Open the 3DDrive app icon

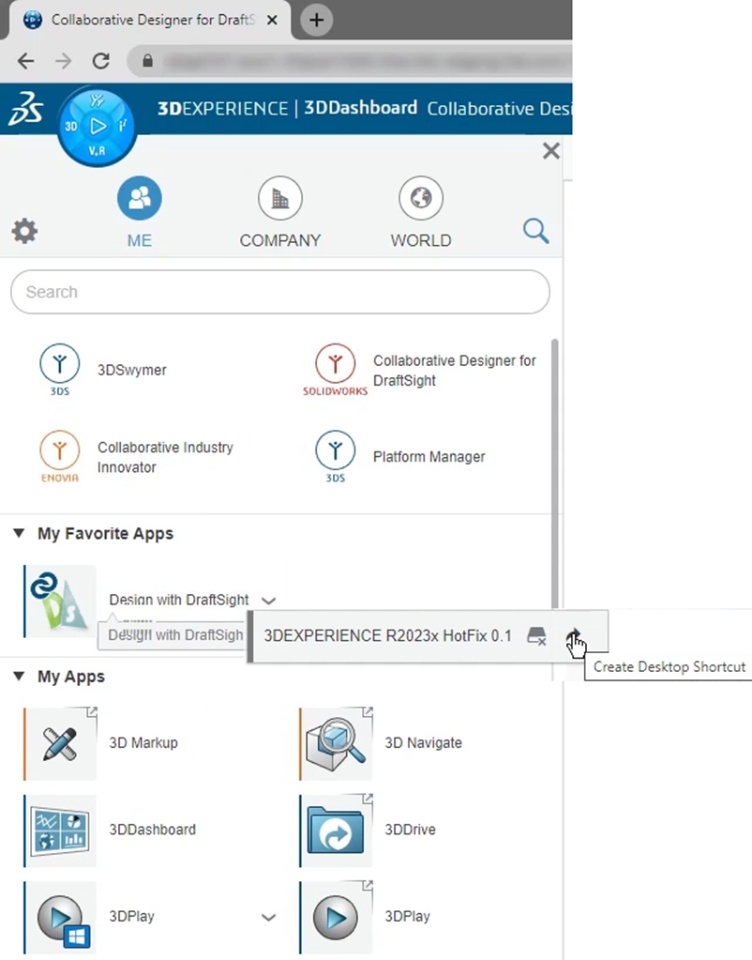click(x=336, y=830)
